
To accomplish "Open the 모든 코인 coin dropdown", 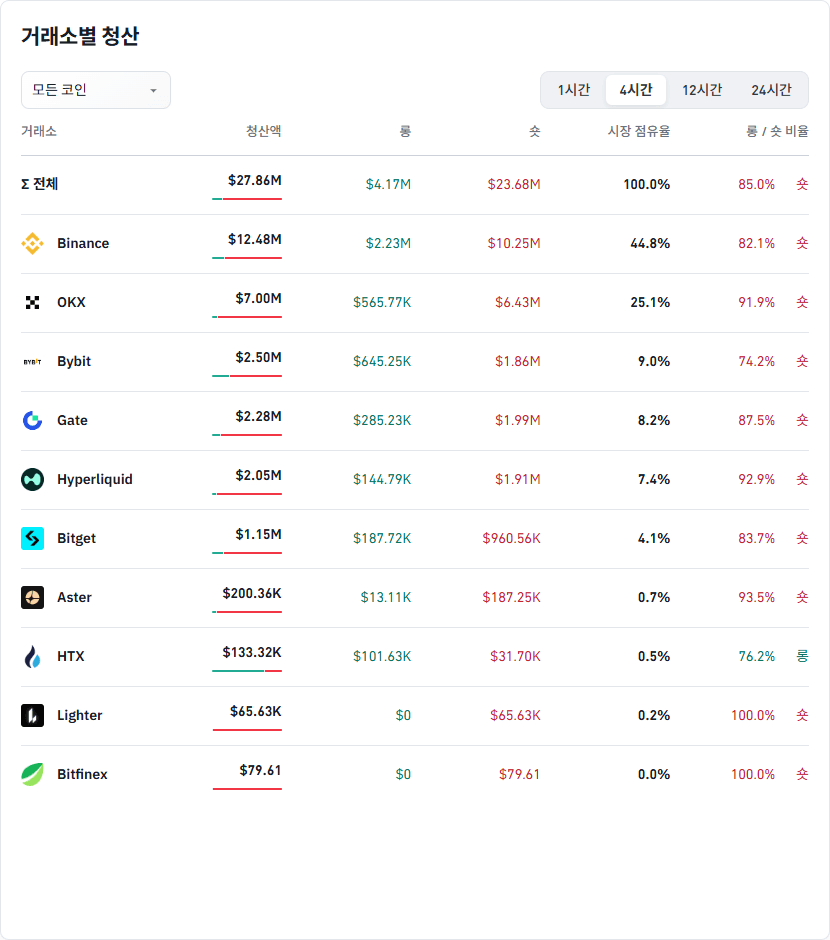I will point(96,90).
